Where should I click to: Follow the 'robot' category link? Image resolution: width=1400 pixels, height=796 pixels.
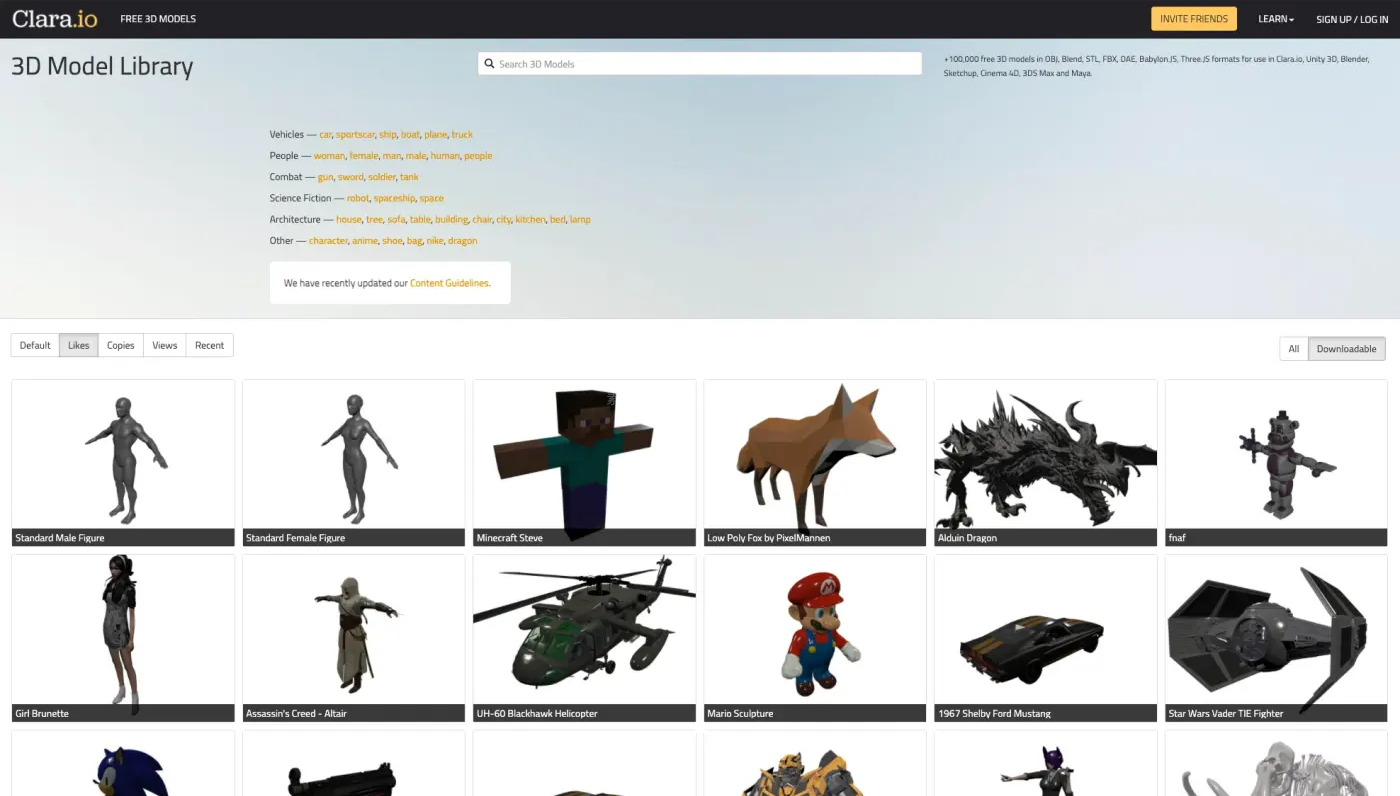pyautogui.click(x=358, y=198)
